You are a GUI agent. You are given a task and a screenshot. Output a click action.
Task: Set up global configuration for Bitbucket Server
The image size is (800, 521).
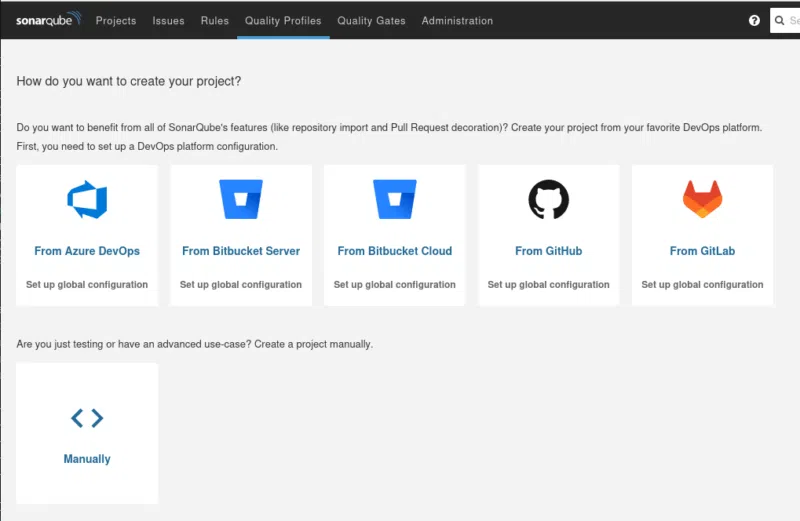pyautogui.click(x=241, y=285)
